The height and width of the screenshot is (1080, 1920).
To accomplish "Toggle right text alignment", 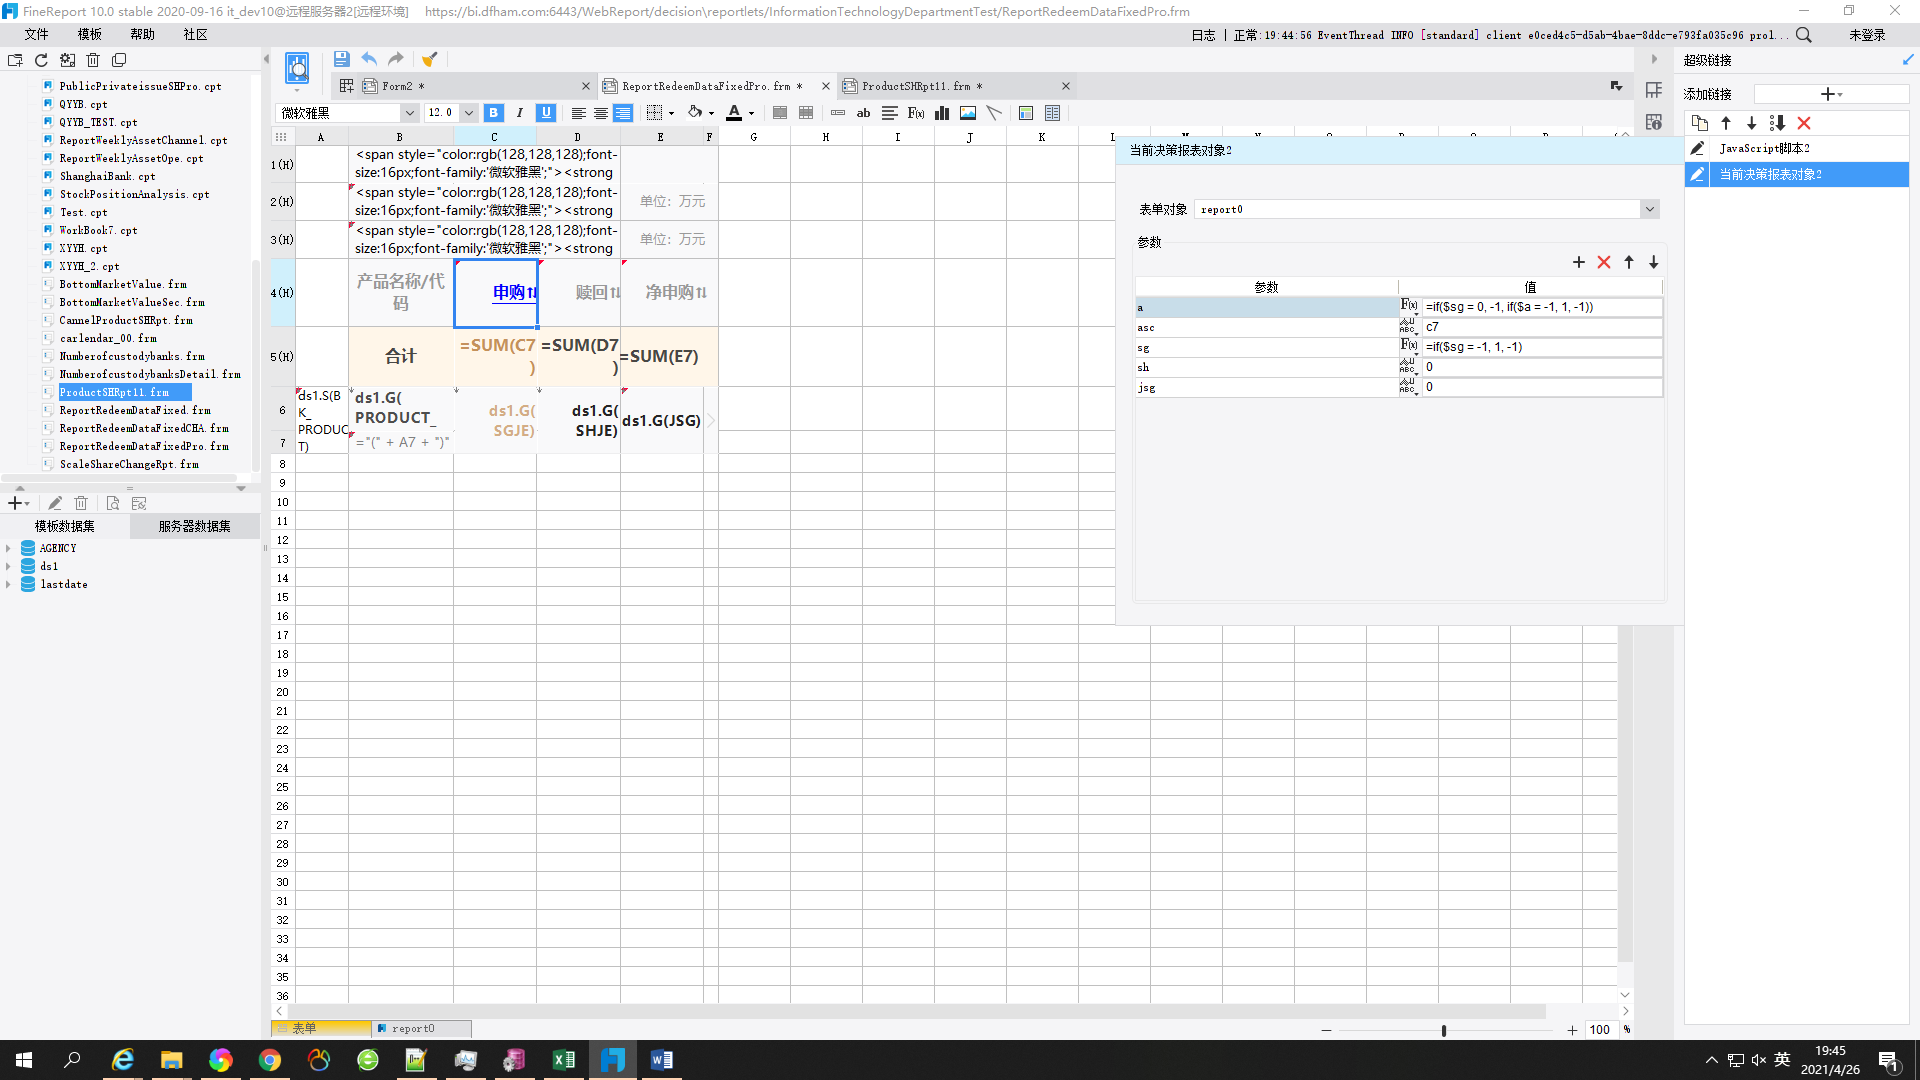I will point(623,113).
